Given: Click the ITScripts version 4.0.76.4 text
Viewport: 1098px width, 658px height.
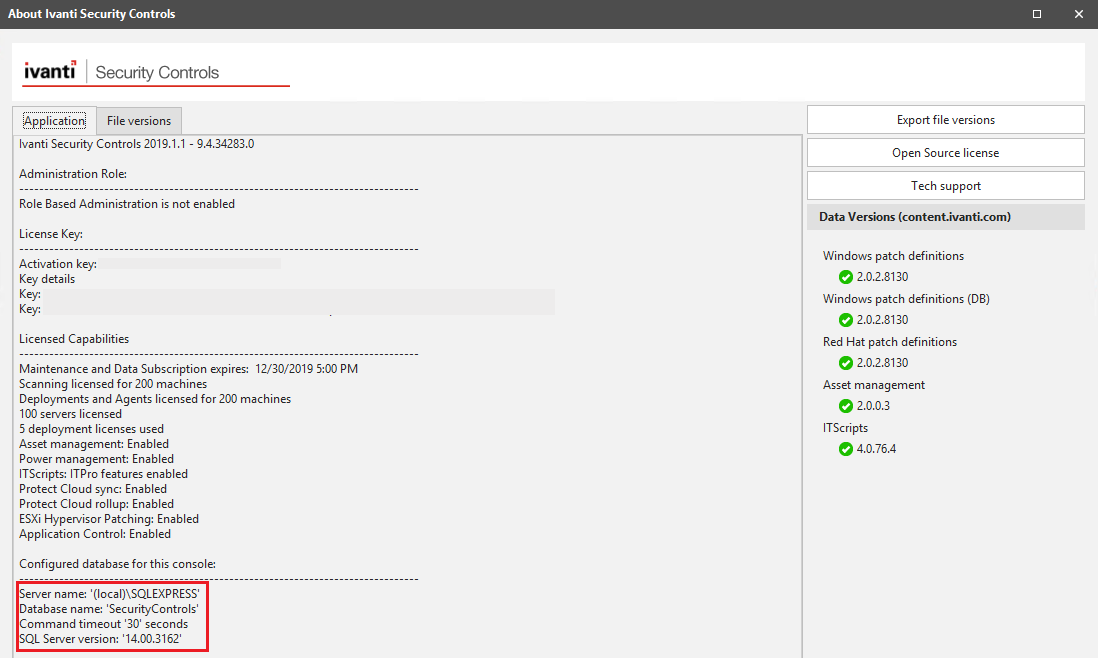Looking at the screenshot, I should (876, 449).
